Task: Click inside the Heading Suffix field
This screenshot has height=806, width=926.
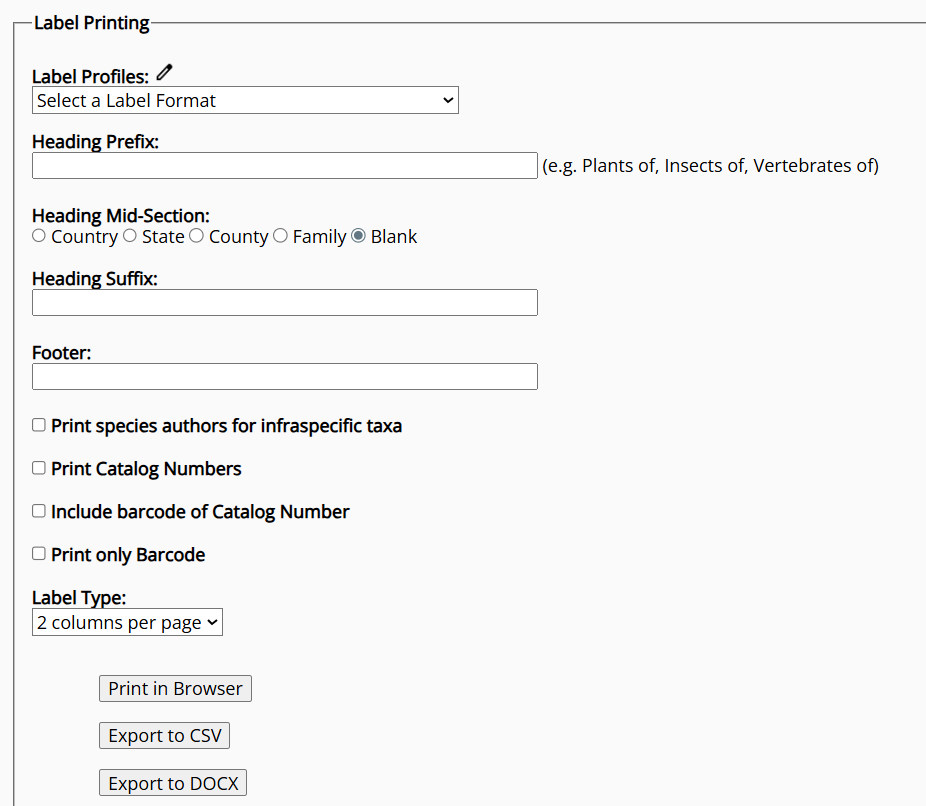Action: click(284, 302)
